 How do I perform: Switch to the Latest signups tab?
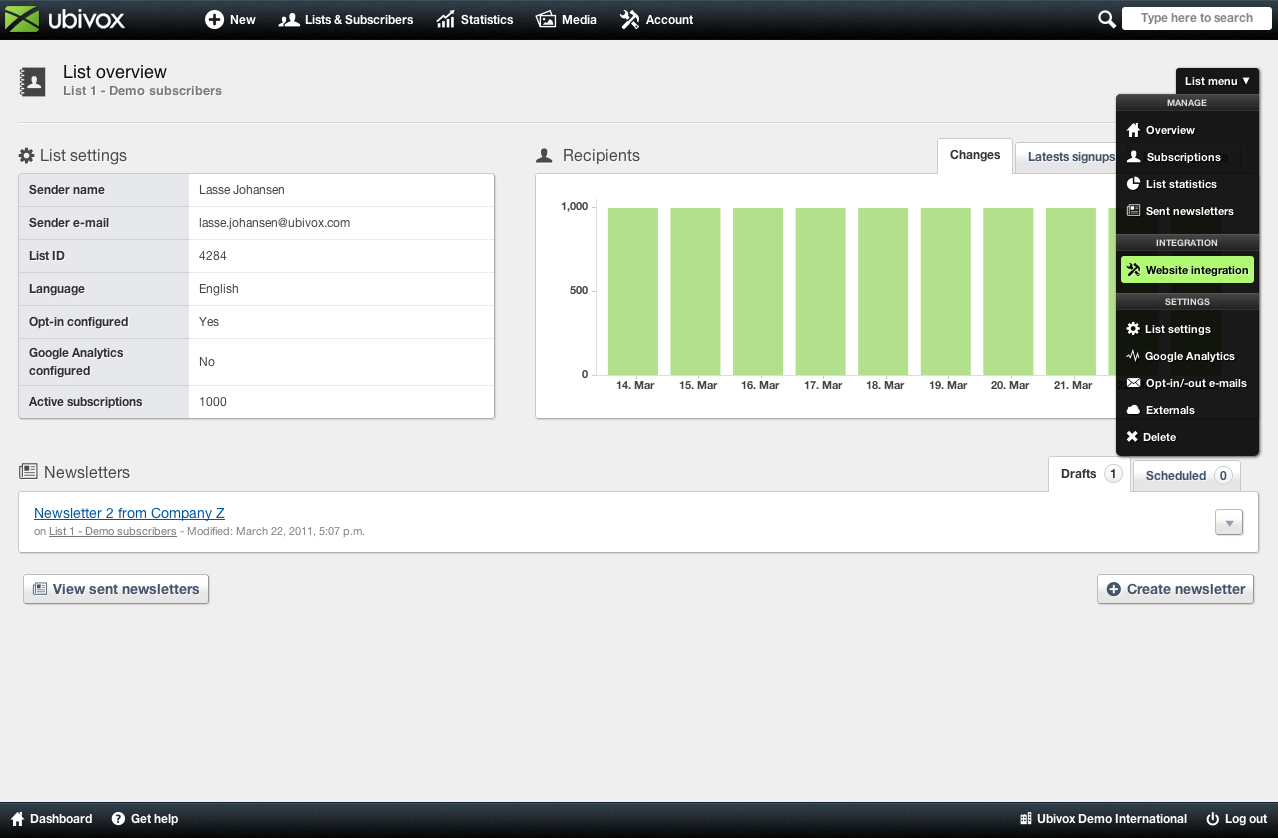1069,157
